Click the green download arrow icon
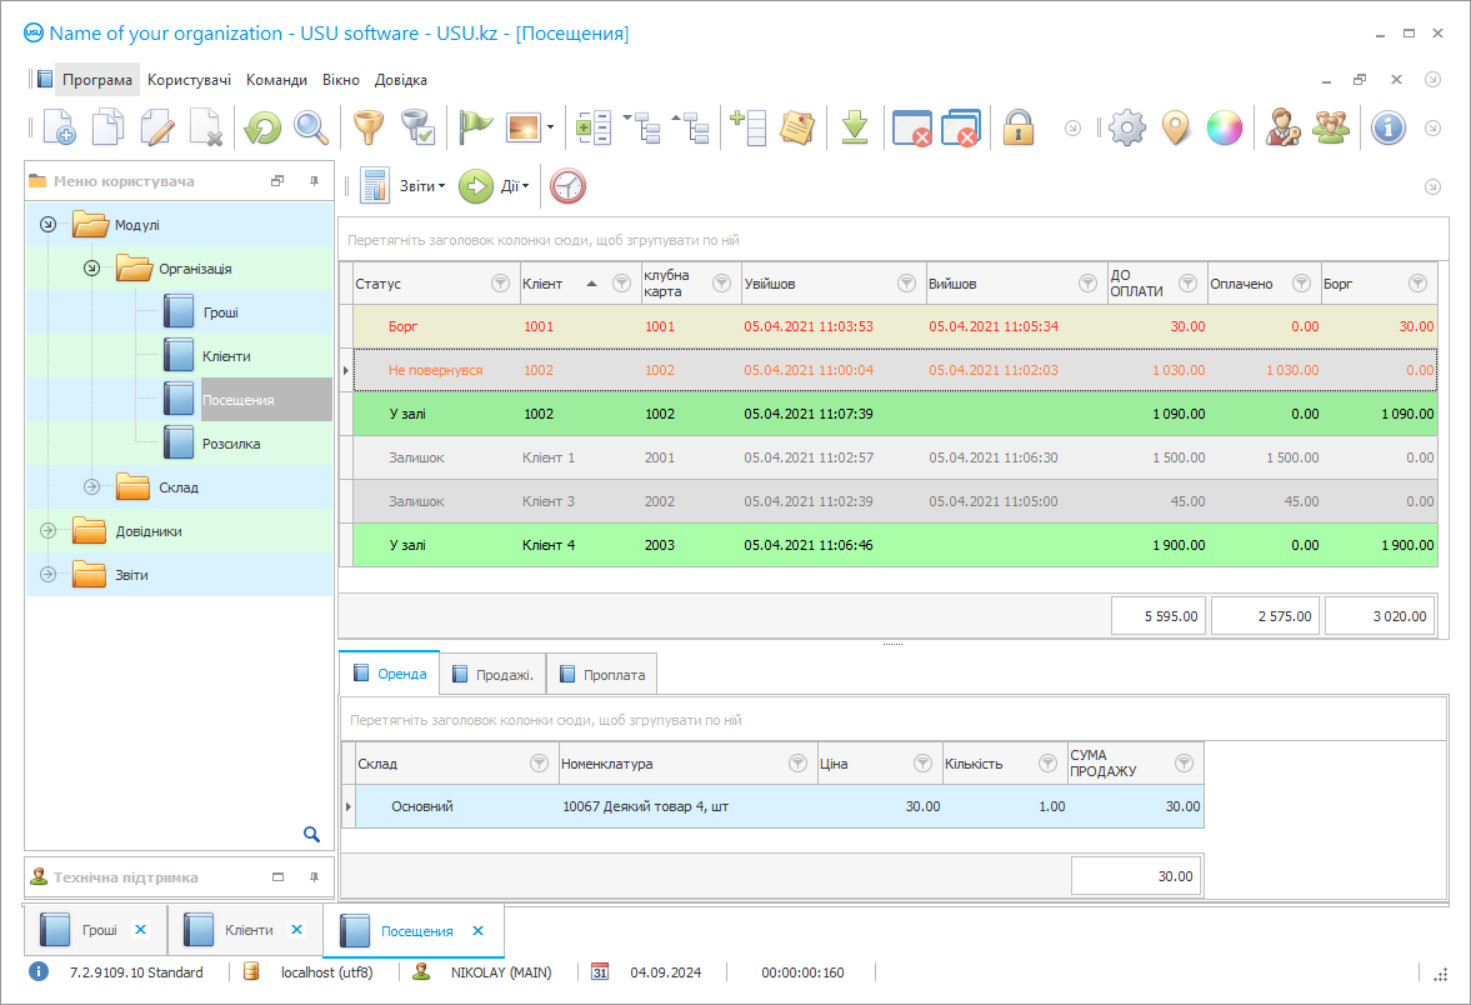This screenshot has width=1471, height=1005. point(854,128)
